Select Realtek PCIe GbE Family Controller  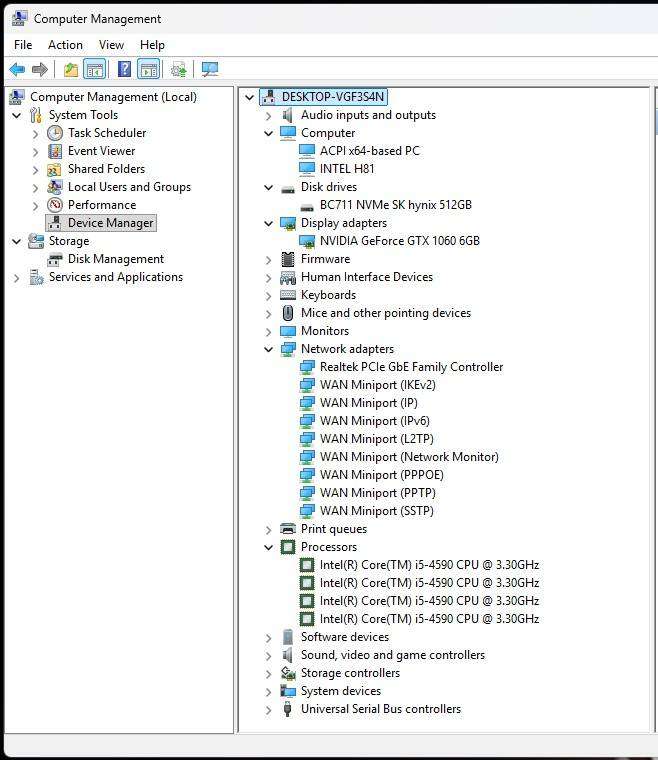tap(411, 367)
